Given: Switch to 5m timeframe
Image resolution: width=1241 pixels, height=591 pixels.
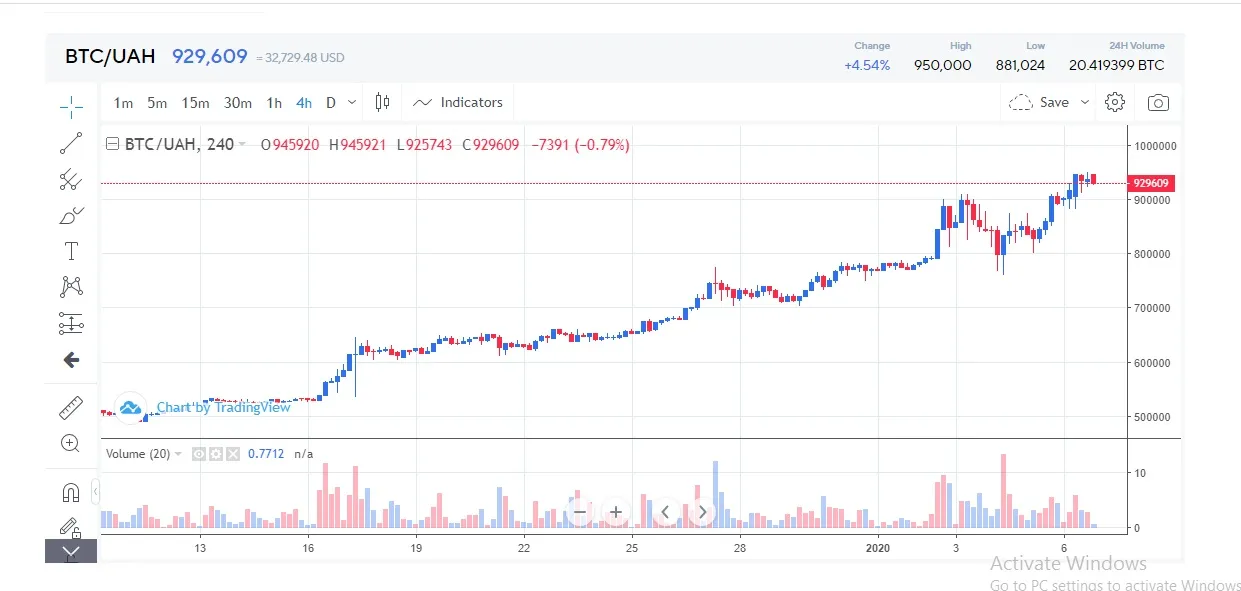Looking at the screenshot, I should (157, 103).
